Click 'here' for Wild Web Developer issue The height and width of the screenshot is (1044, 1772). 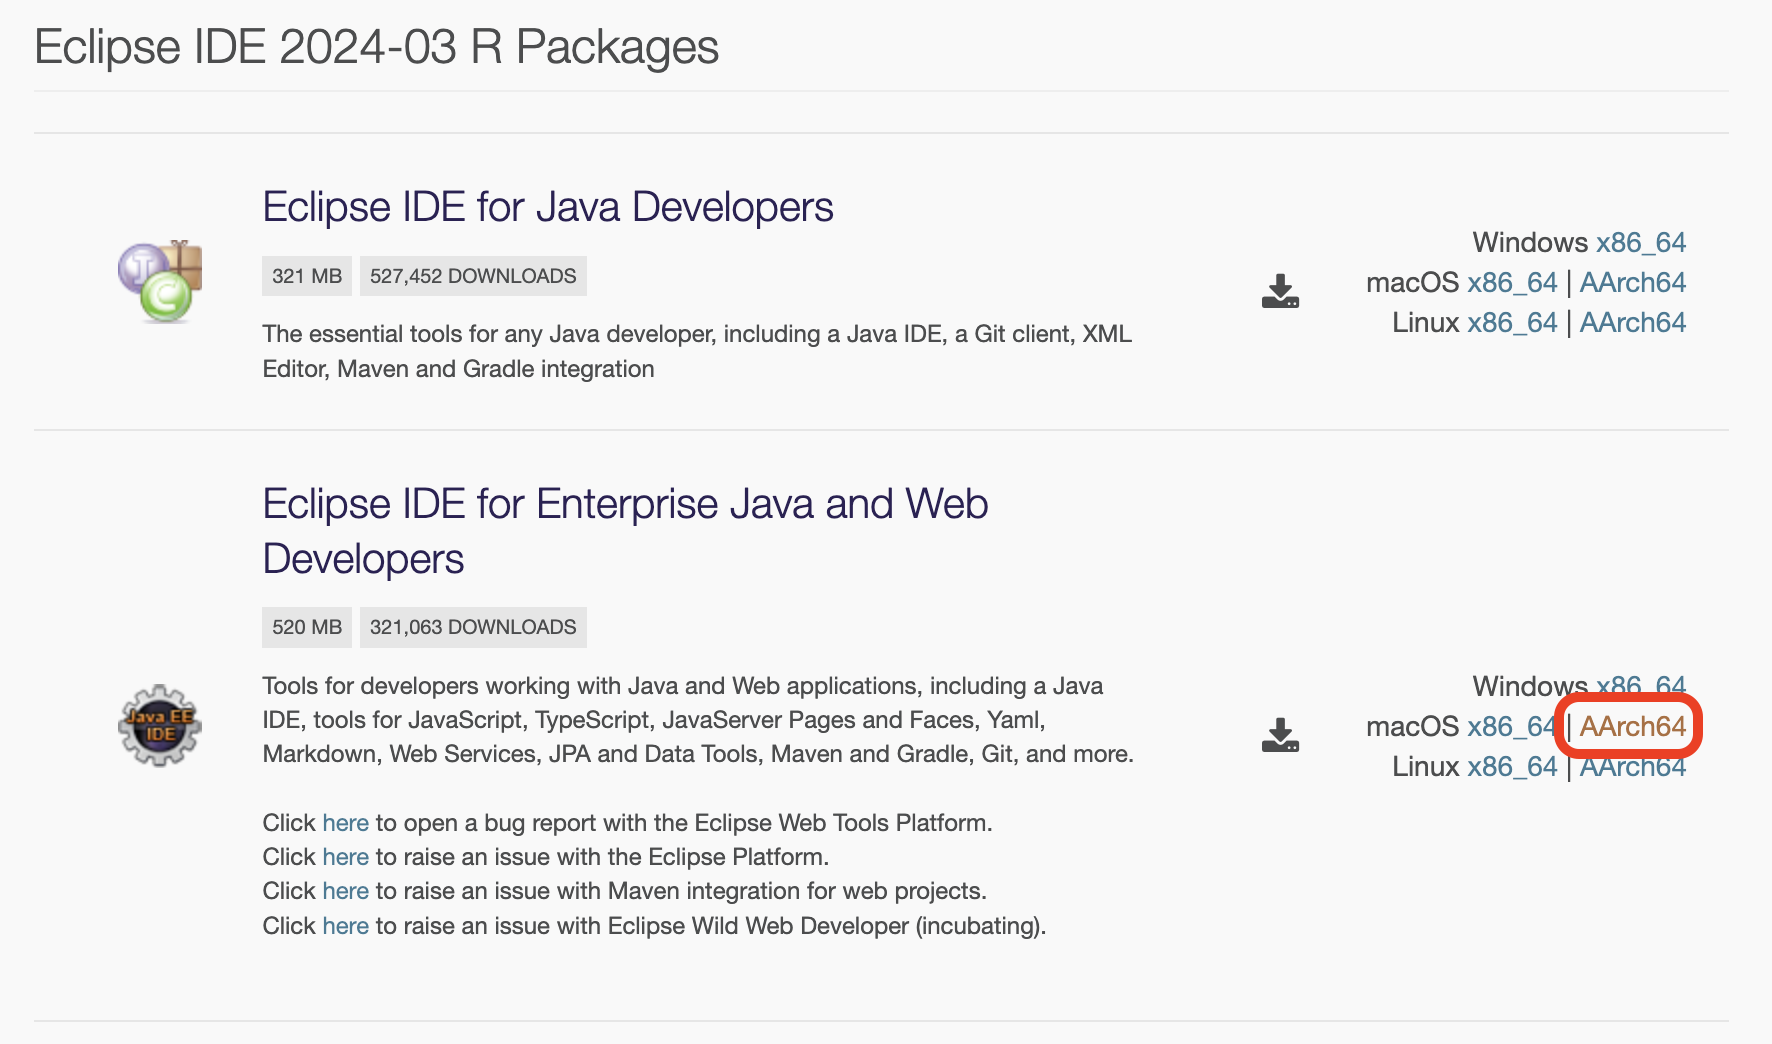click(x=345, y=926)
